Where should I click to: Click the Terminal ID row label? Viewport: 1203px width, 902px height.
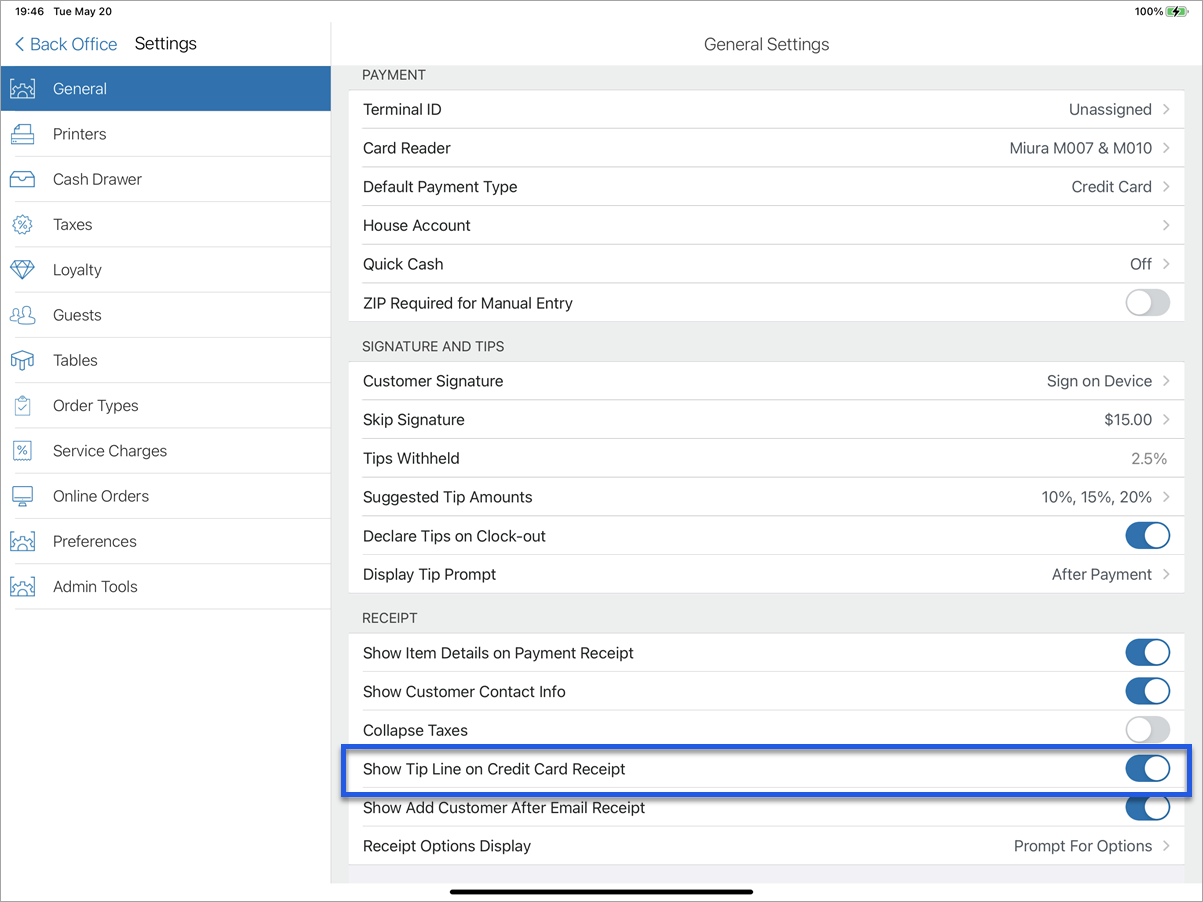coord(402,109)
